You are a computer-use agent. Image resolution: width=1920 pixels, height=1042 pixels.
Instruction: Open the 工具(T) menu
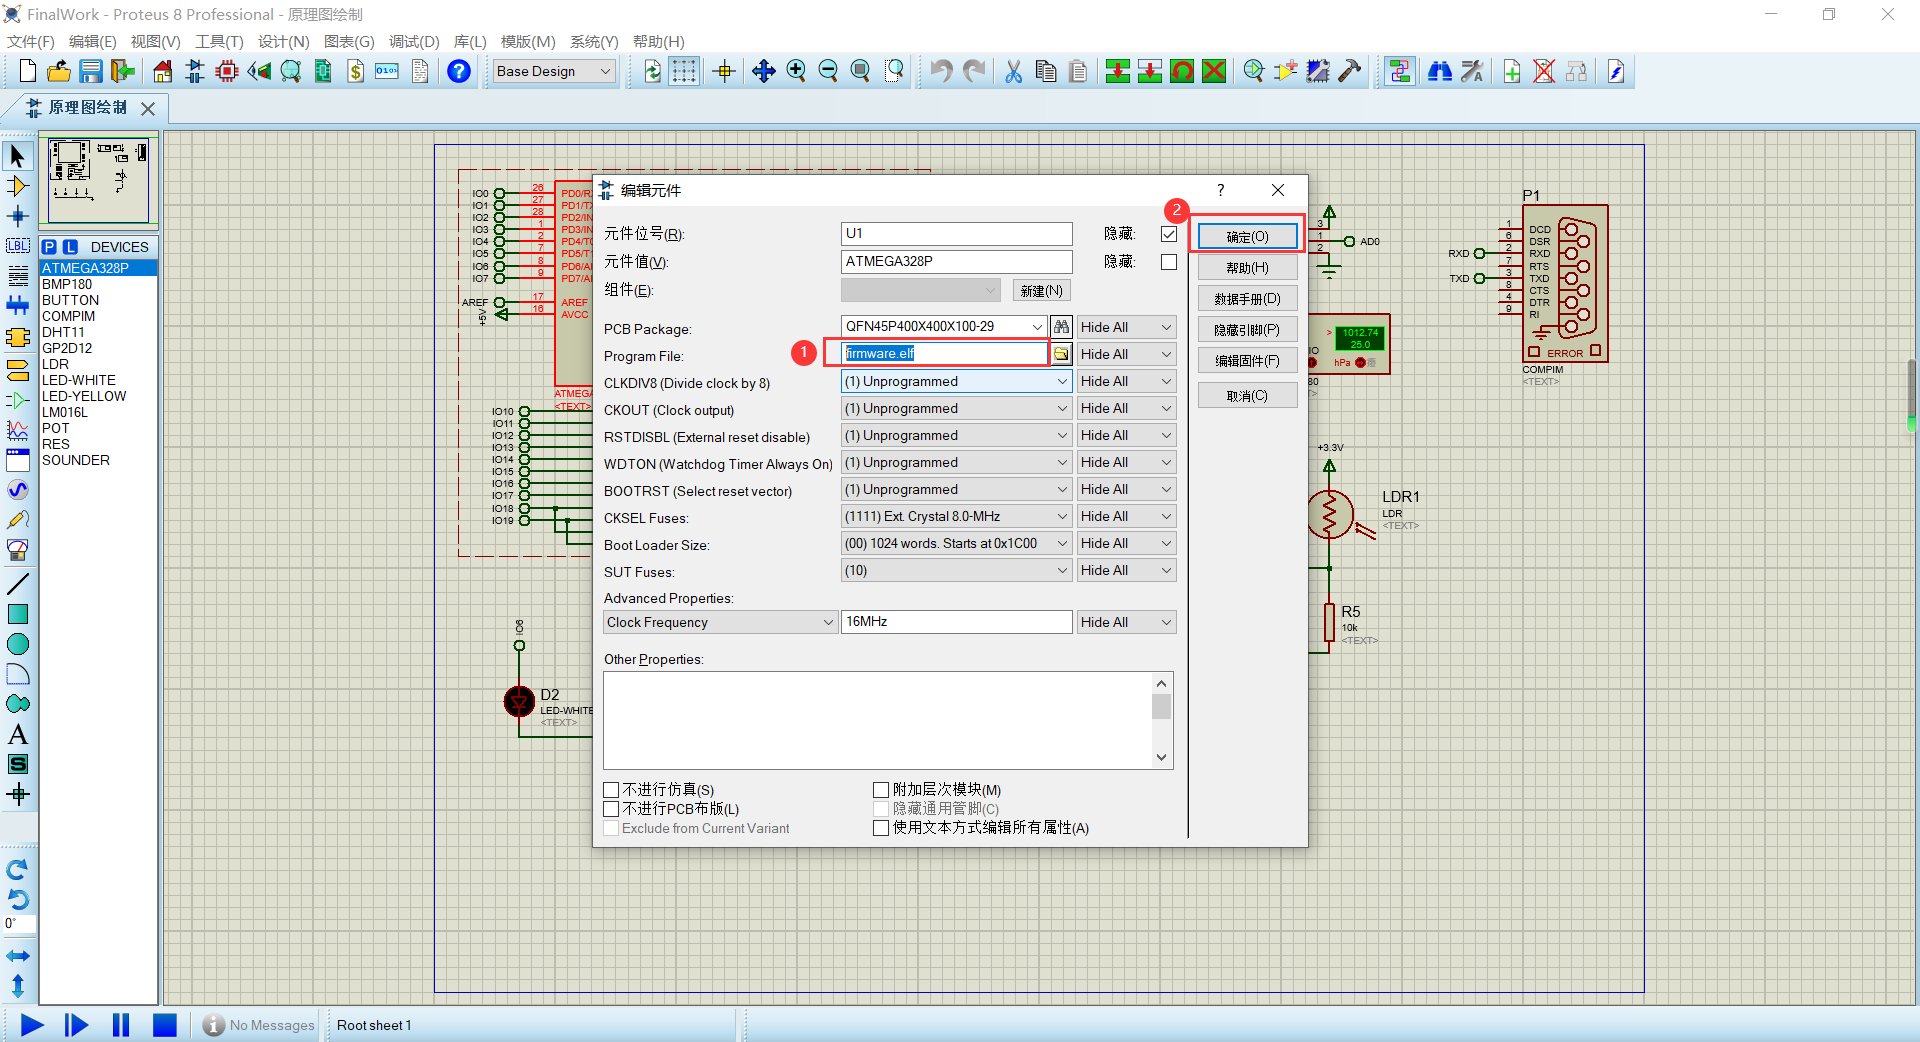pos(219,41)
